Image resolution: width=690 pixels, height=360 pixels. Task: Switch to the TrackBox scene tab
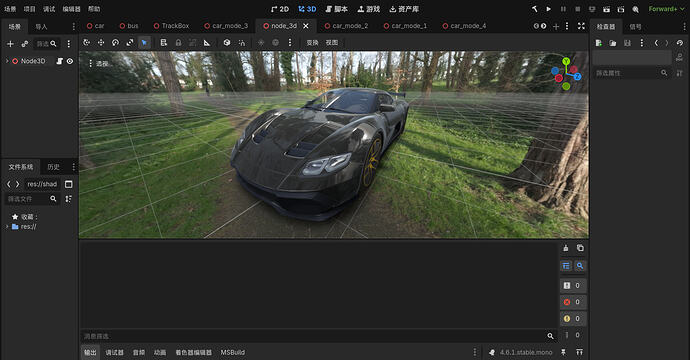point(171,26)
